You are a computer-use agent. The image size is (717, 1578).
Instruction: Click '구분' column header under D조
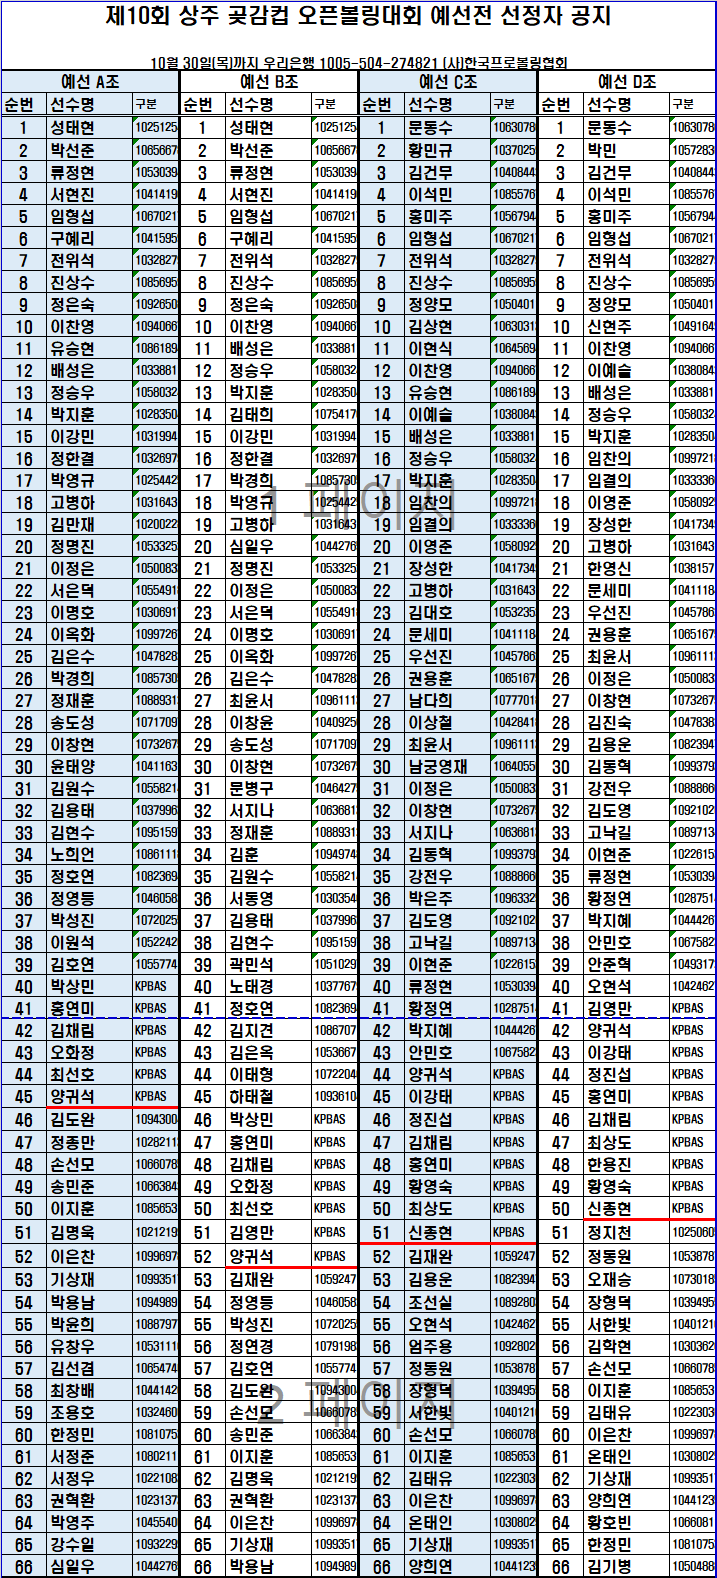683,104
